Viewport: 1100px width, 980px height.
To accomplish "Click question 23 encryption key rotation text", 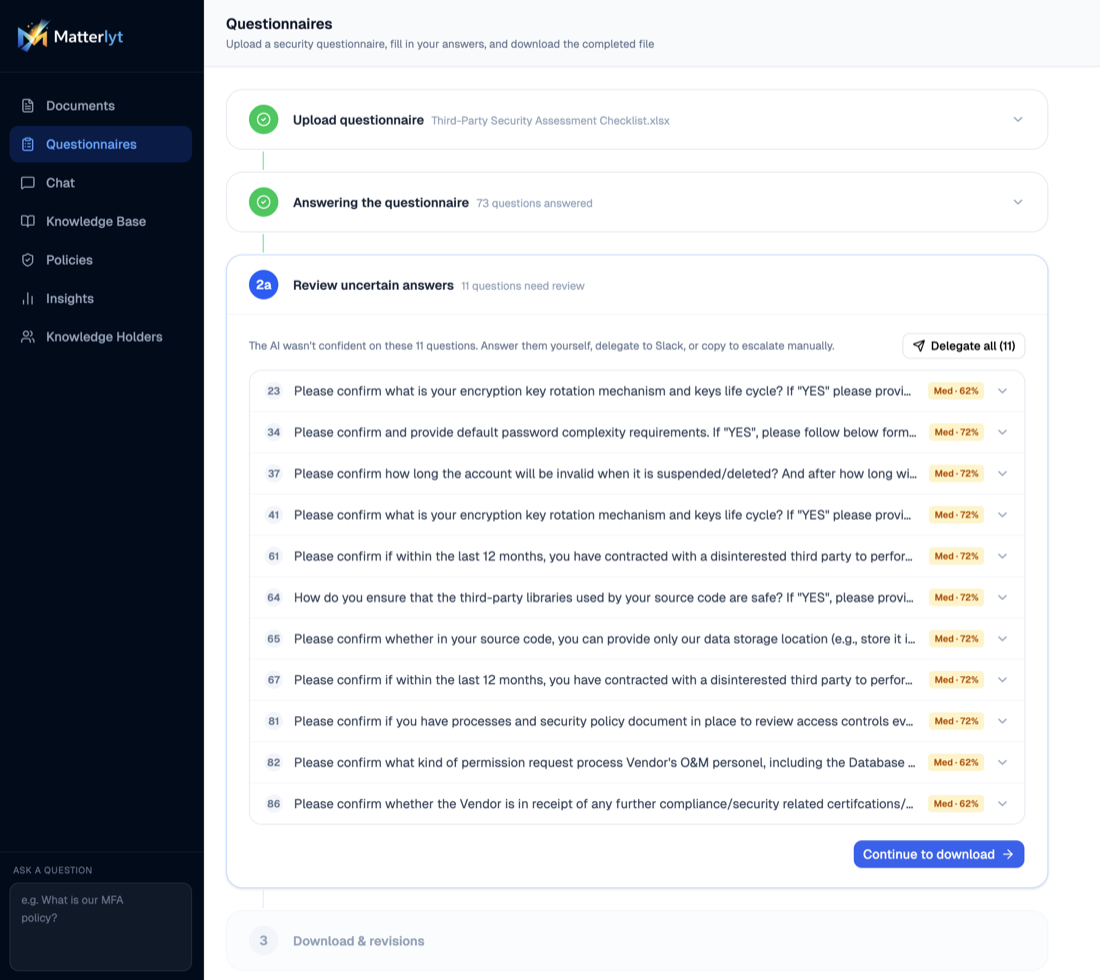I will coord(602,391).
